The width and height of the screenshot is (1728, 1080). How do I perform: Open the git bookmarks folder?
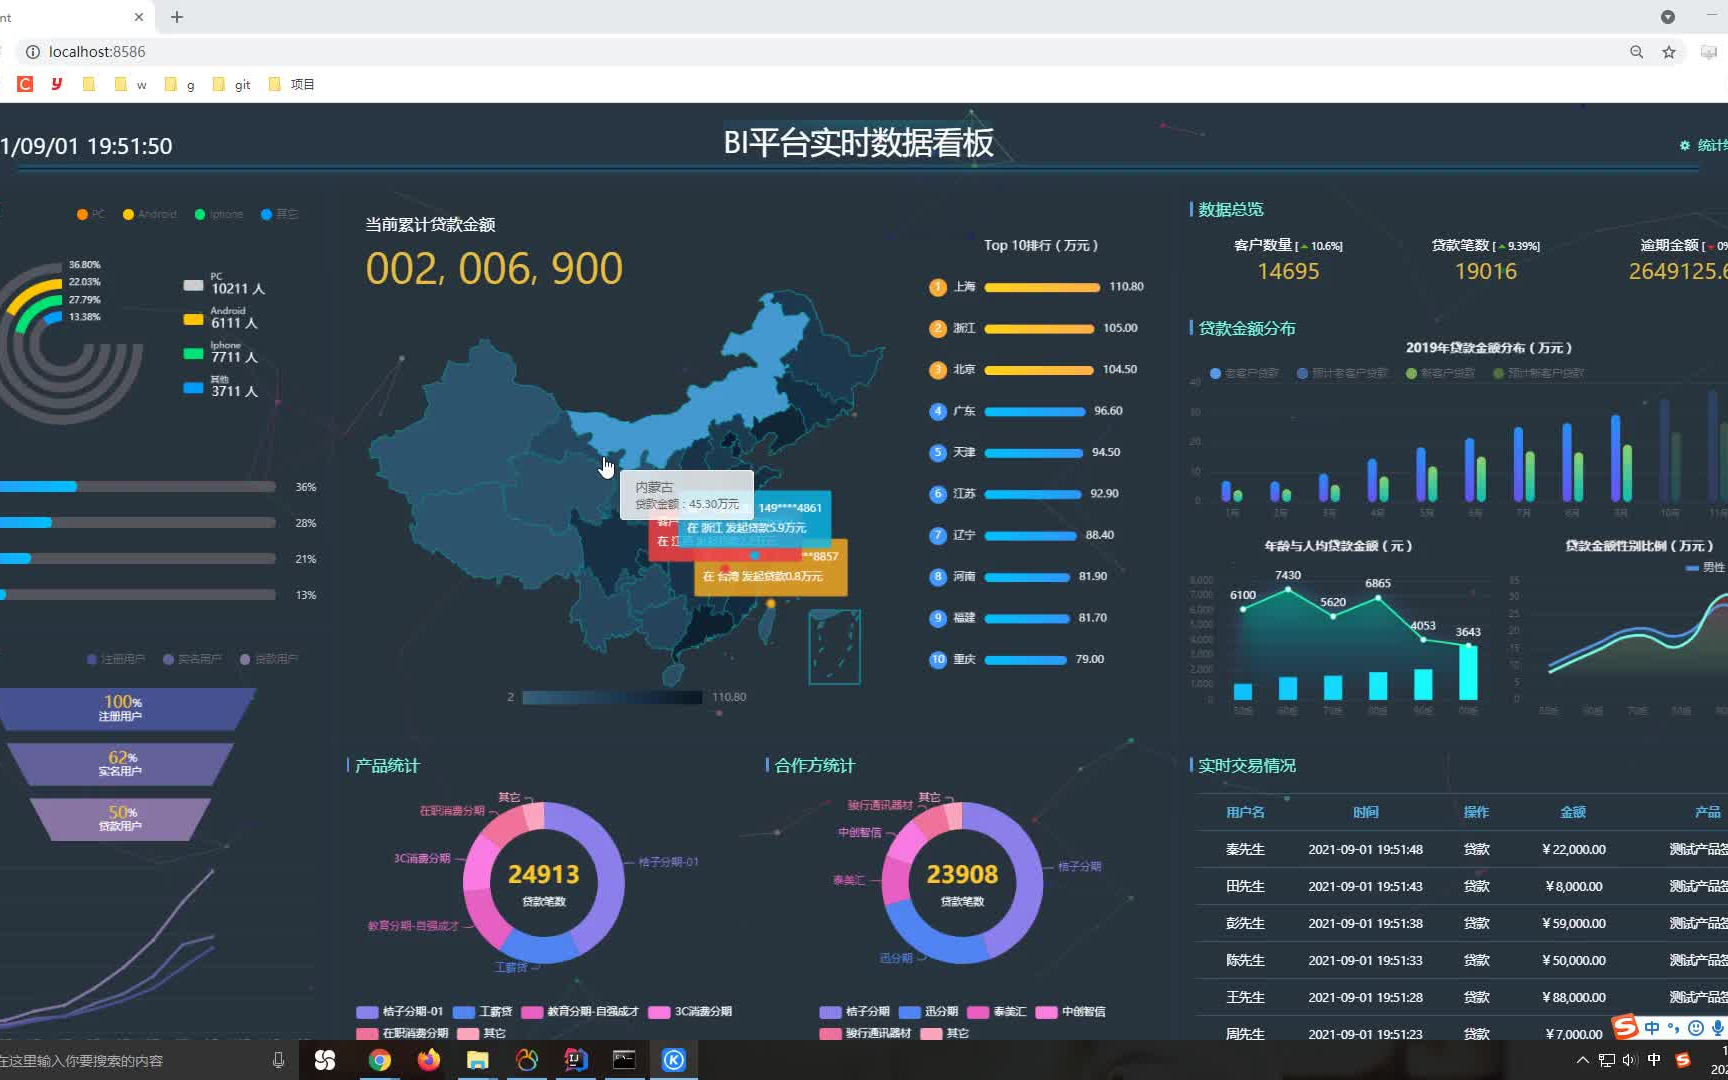(231, 85)
